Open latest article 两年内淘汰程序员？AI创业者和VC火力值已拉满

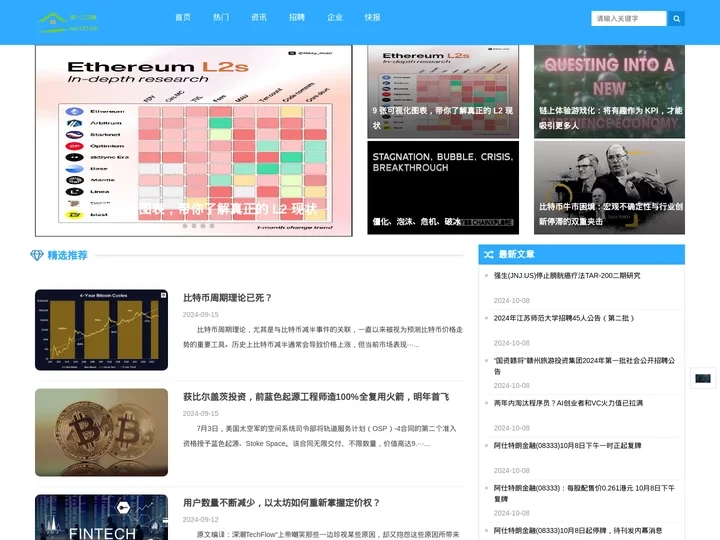(x=568, y=403)
